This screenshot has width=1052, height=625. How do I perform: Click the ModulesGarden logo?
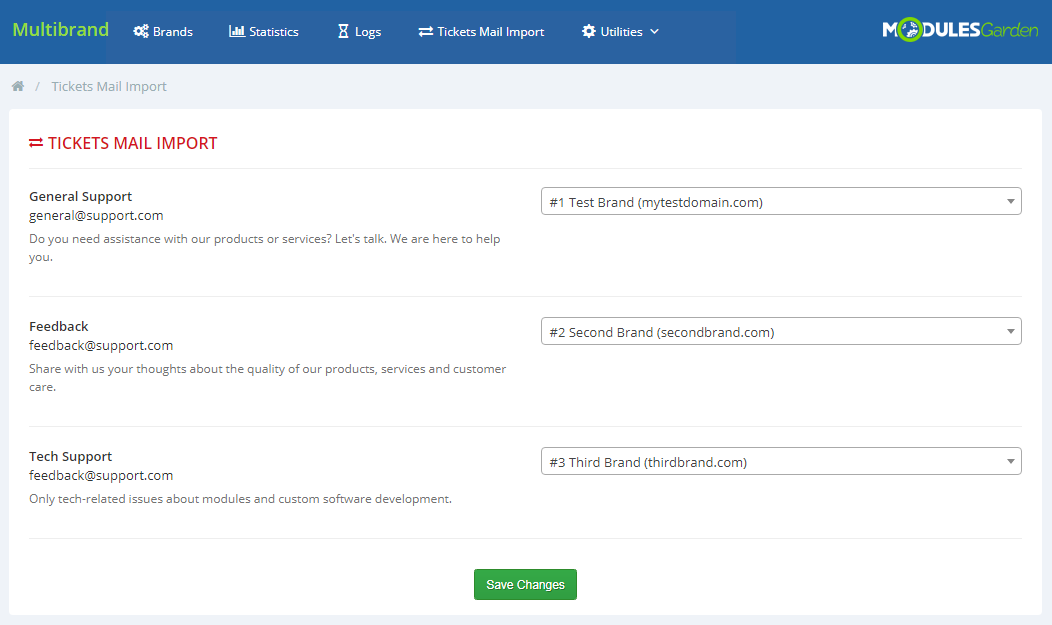pos(959,29)
